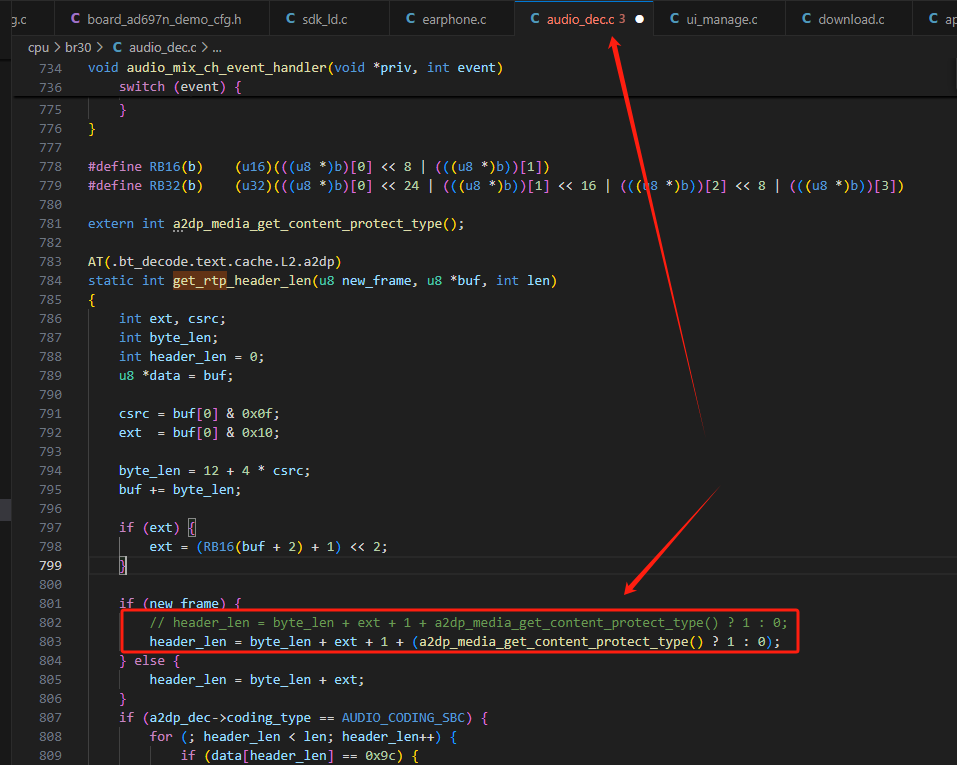Viewport: 957px width, 765px height.
Task: Click the unsaved dot on audio_dec.c tab
Action: pyautogui.click(x=639, y=19)
